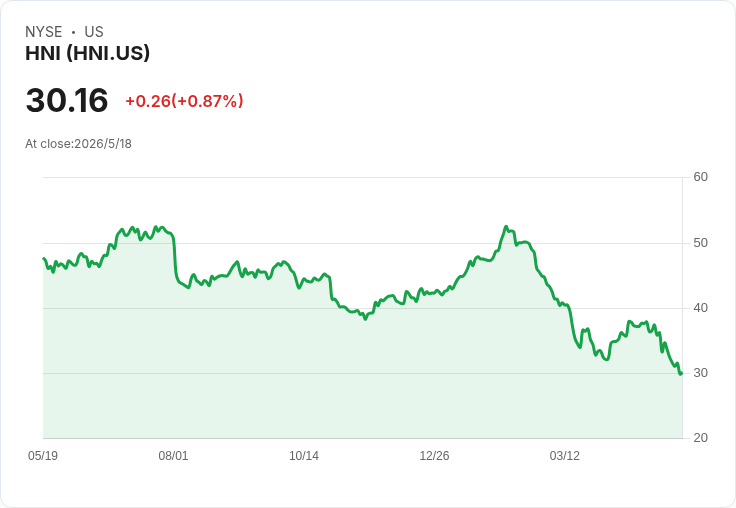Click the last data point on the chart line
The height and width of the screenshot is (508, 736).
(681, 373)
